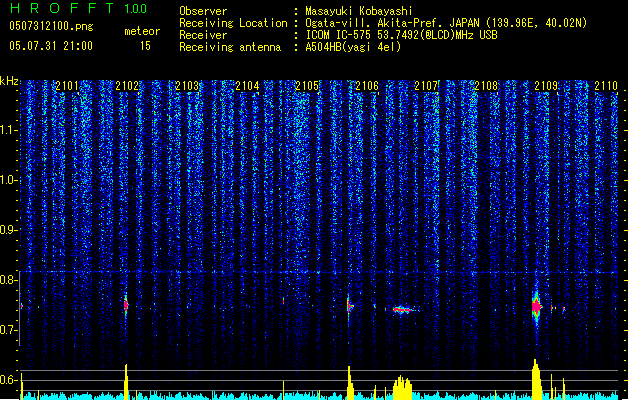629x400 pixels.
Task: Click the kHz axis unit label
Action: tap(9, 81)
